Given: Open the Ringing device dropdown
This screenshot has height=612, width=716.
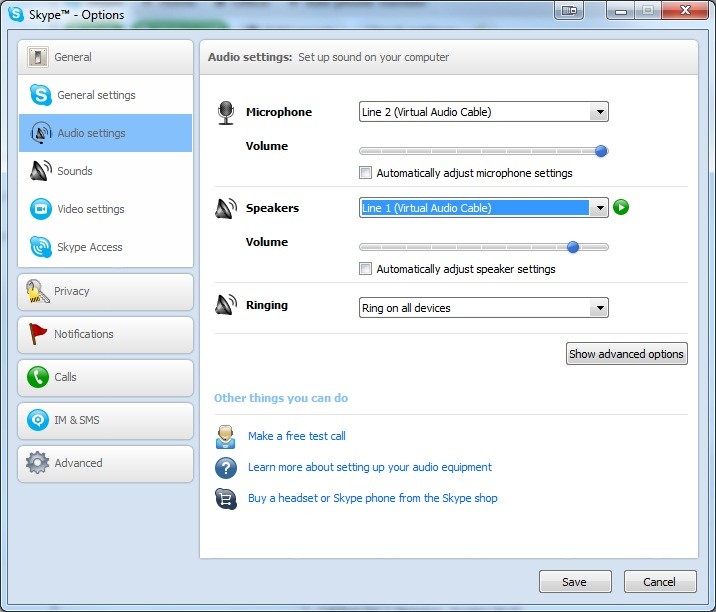Looking at the screenshot, I should click(484, 308).
